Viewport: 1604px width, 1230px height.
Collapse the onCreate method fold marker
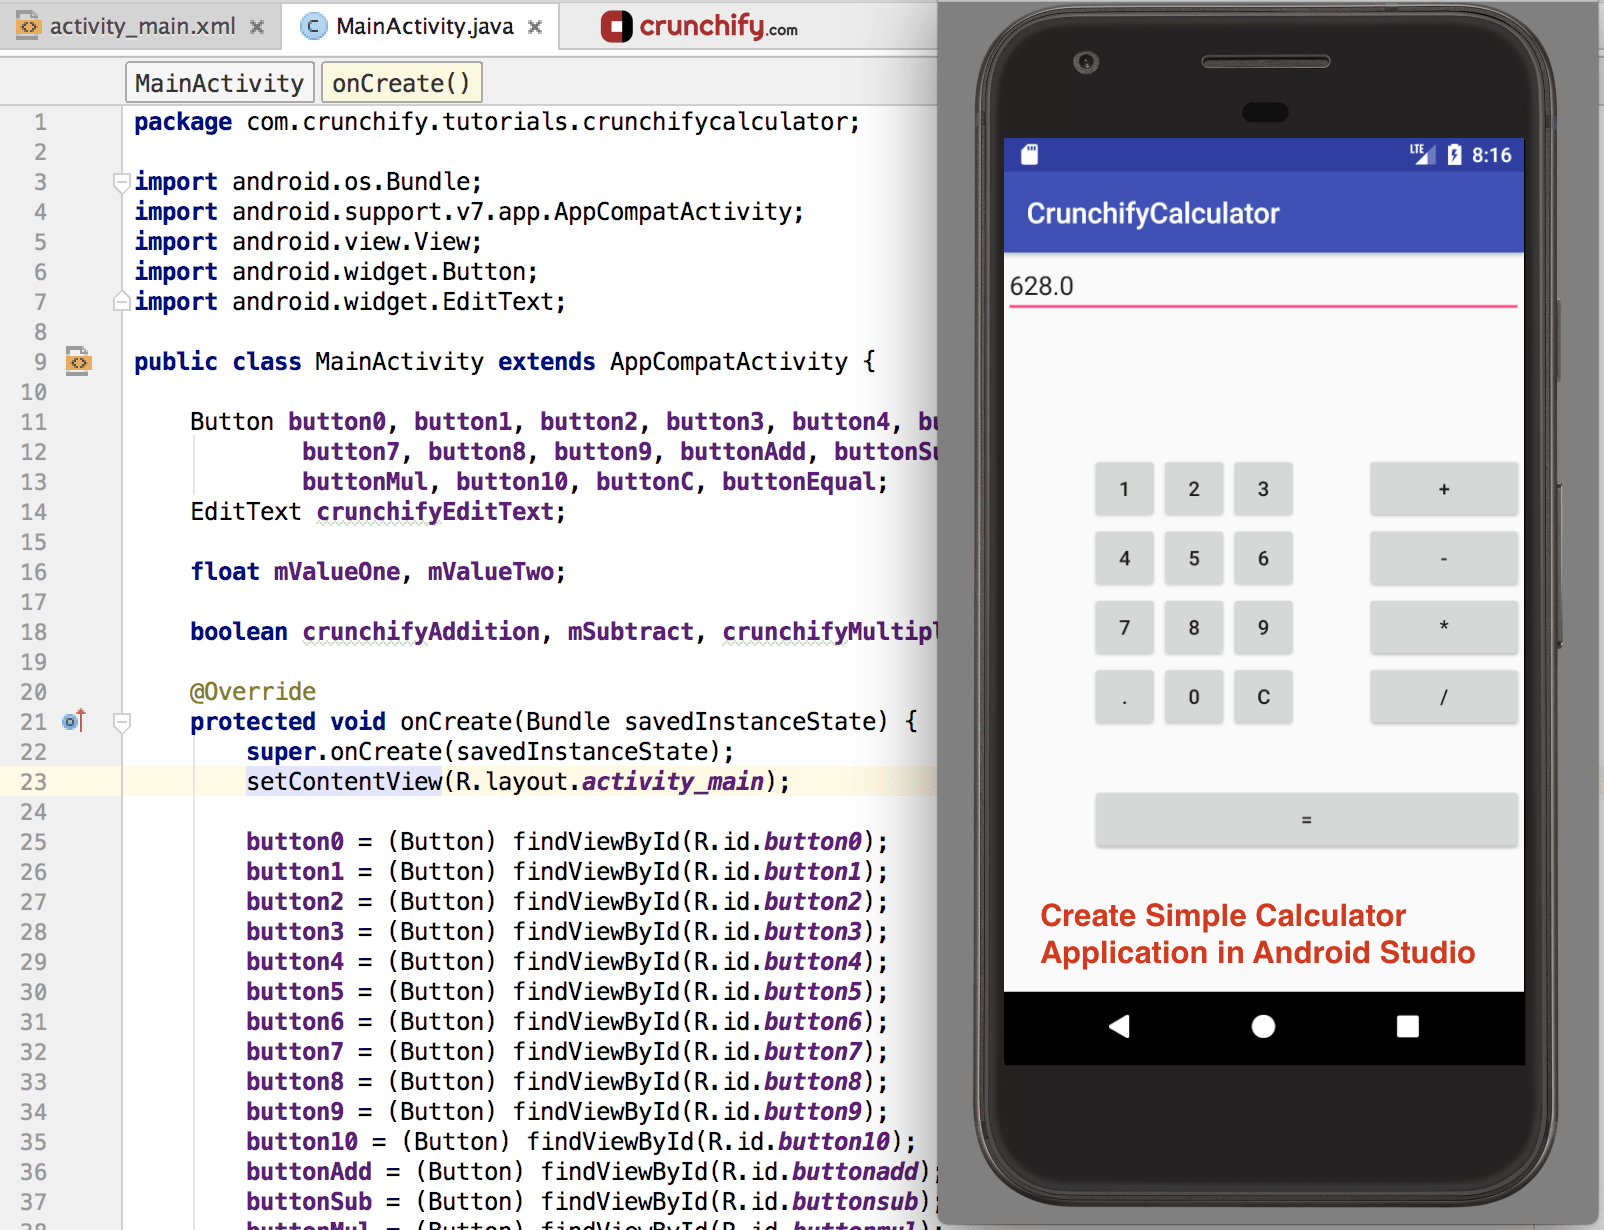coord(122,722)
